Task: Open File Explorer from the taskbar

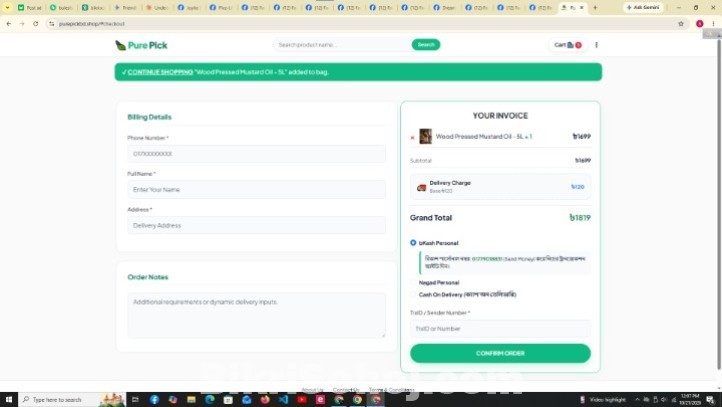Action: pos(191,400)
